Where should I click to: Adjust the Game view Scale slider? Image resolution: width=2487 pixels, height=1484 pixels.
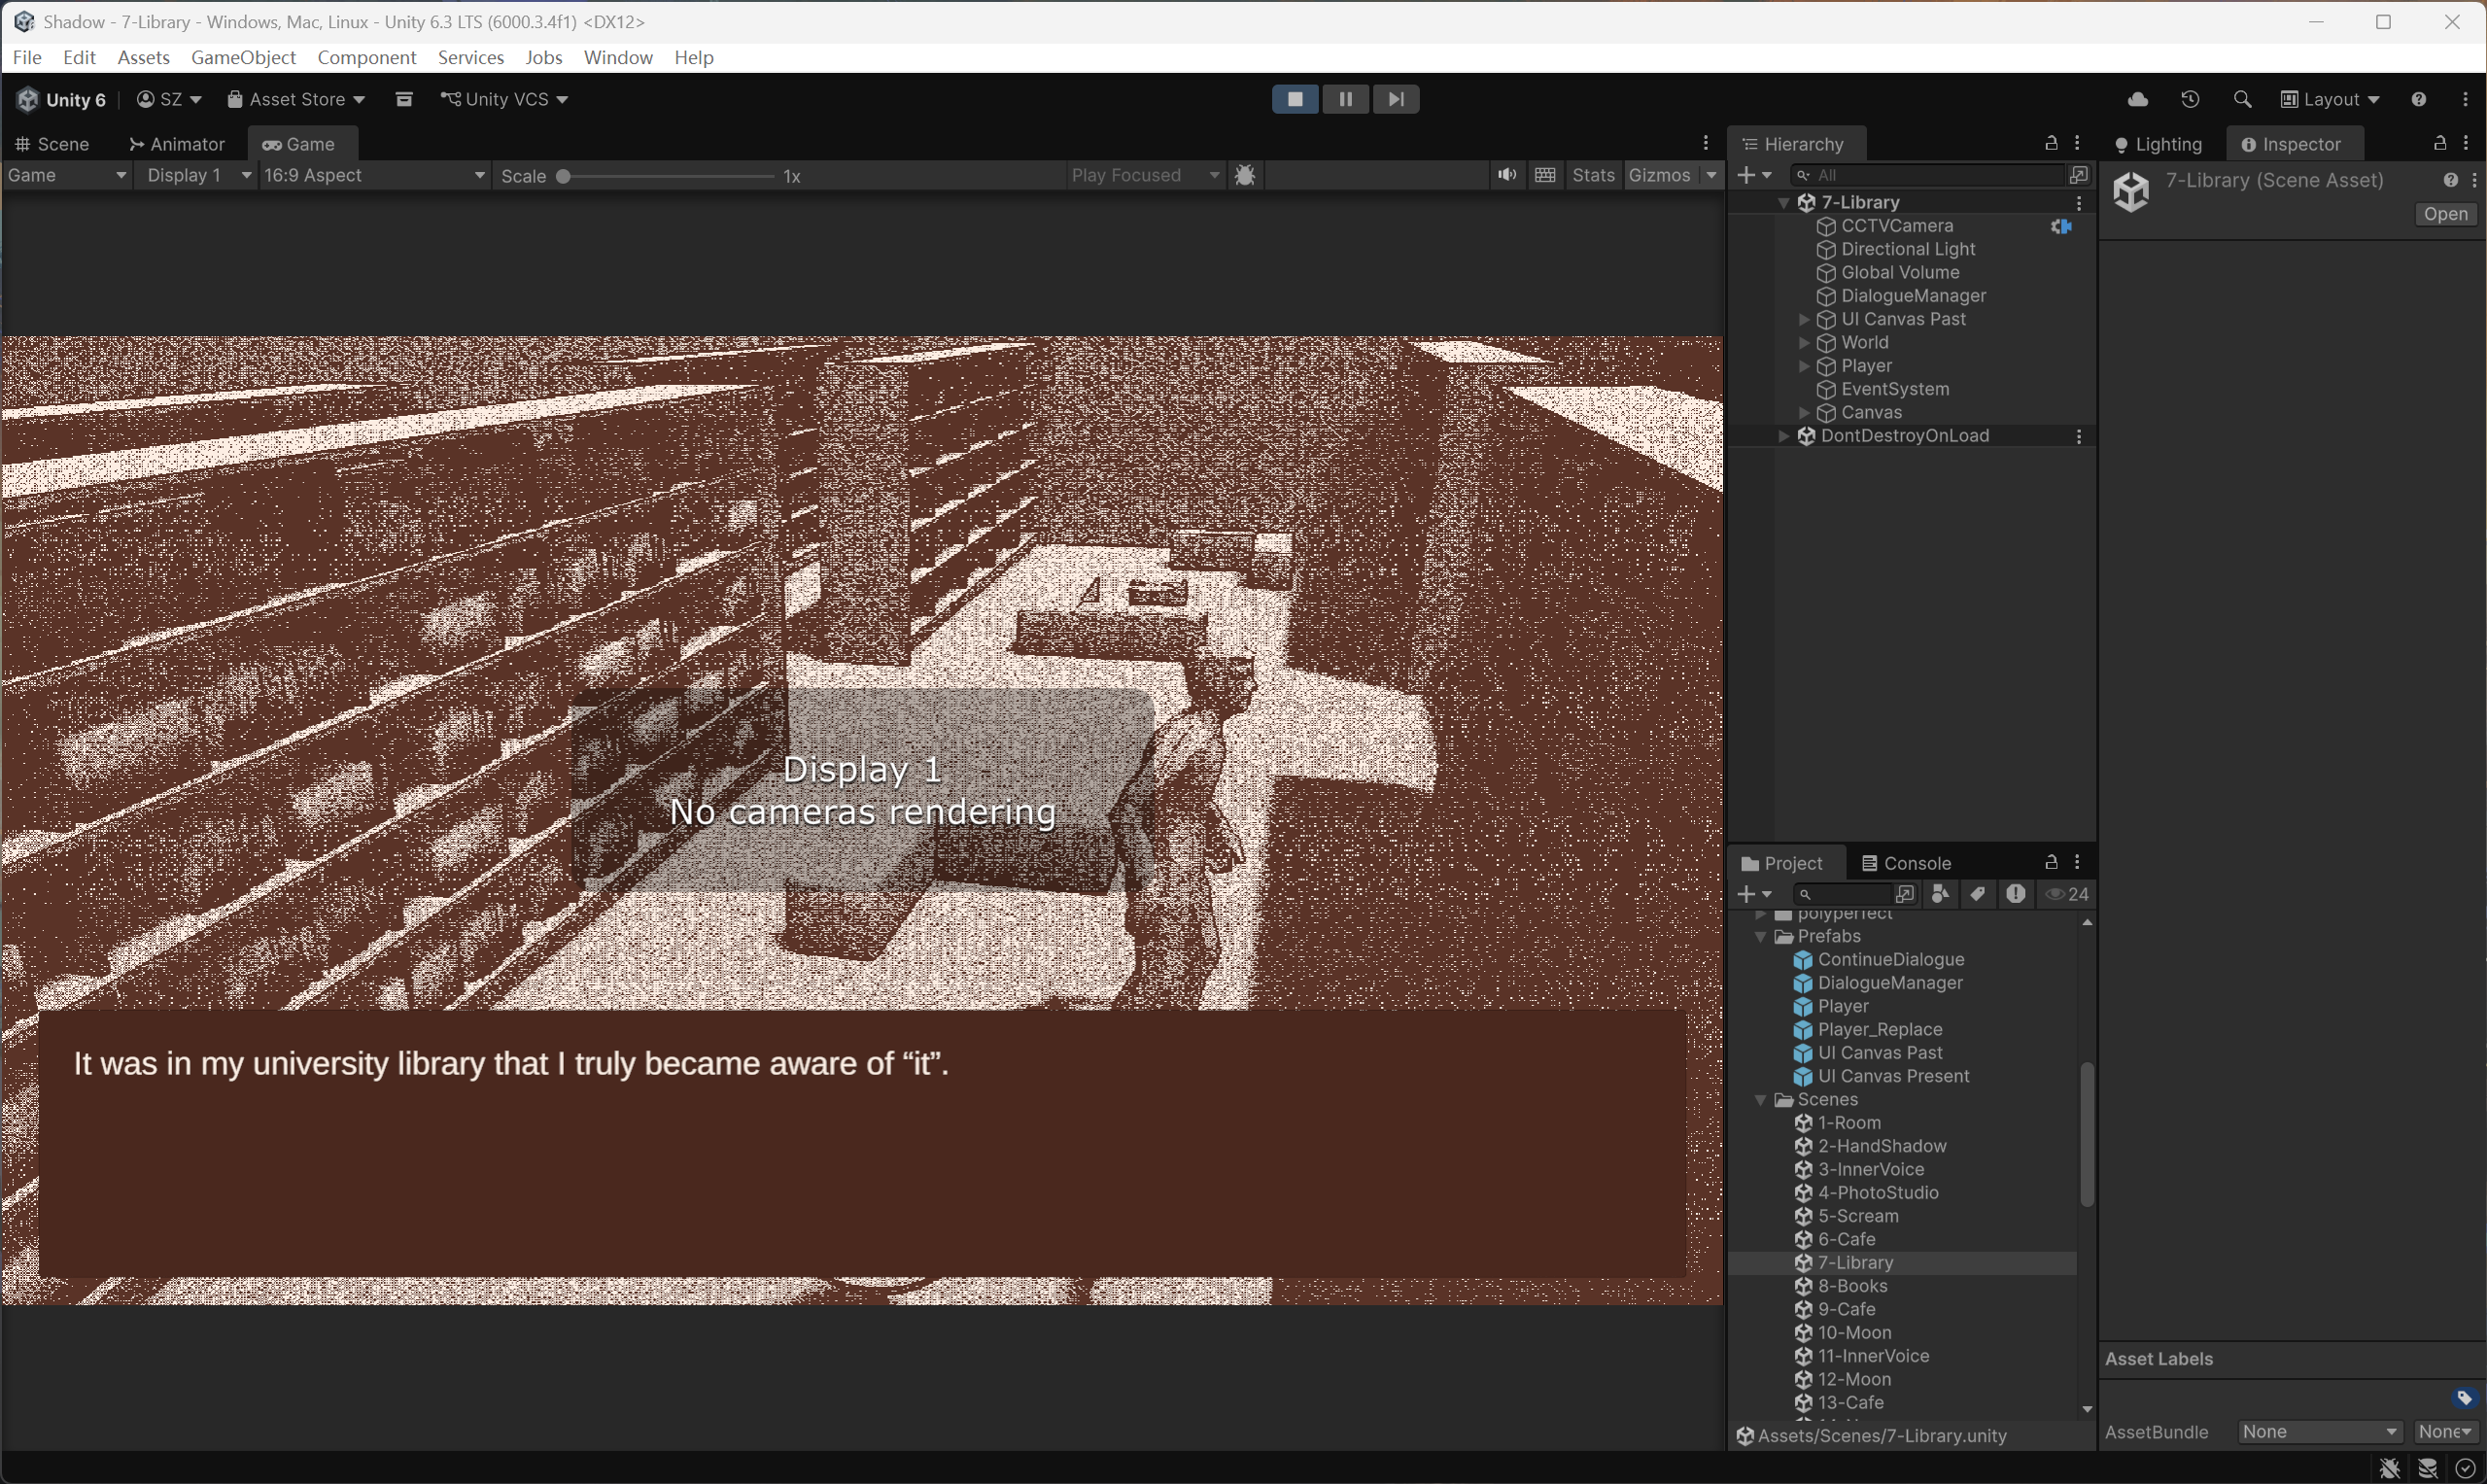click(563, 176)
